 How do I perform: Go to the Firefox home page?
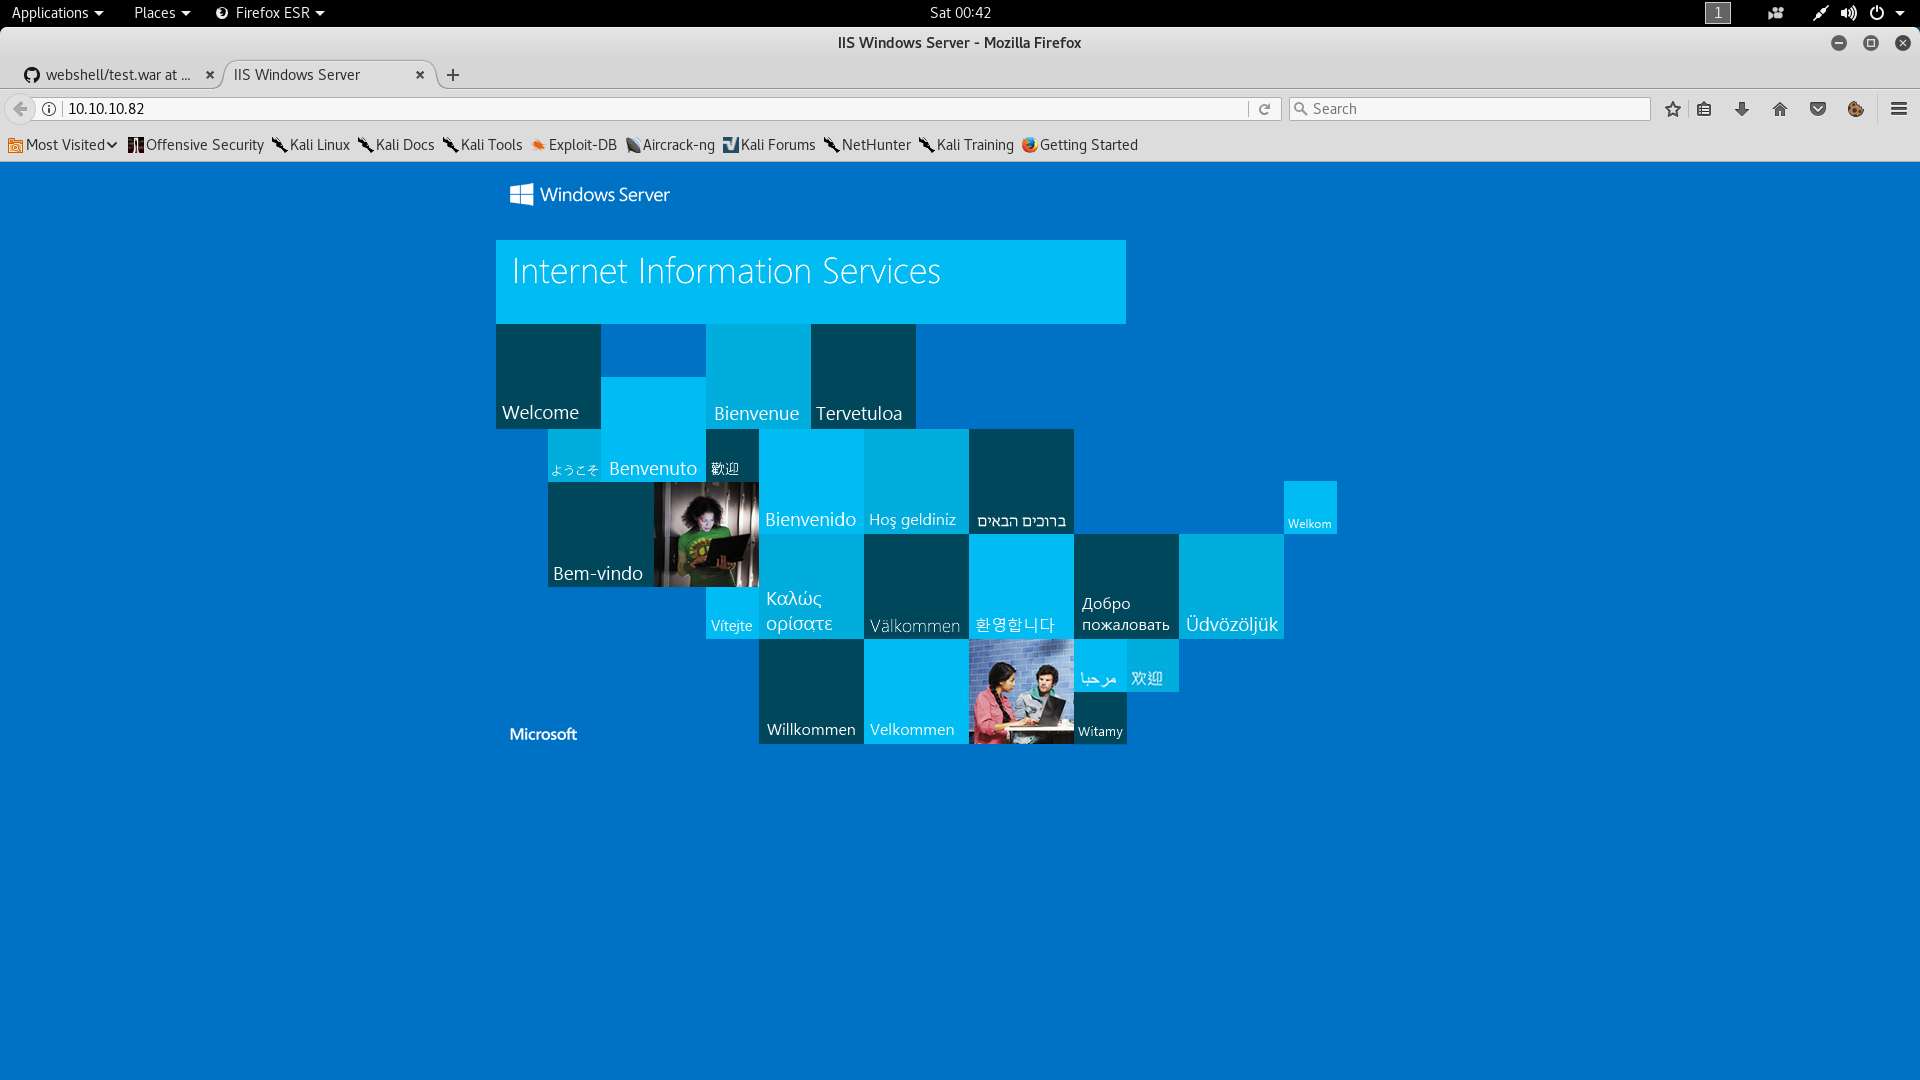pos(1779,108)
